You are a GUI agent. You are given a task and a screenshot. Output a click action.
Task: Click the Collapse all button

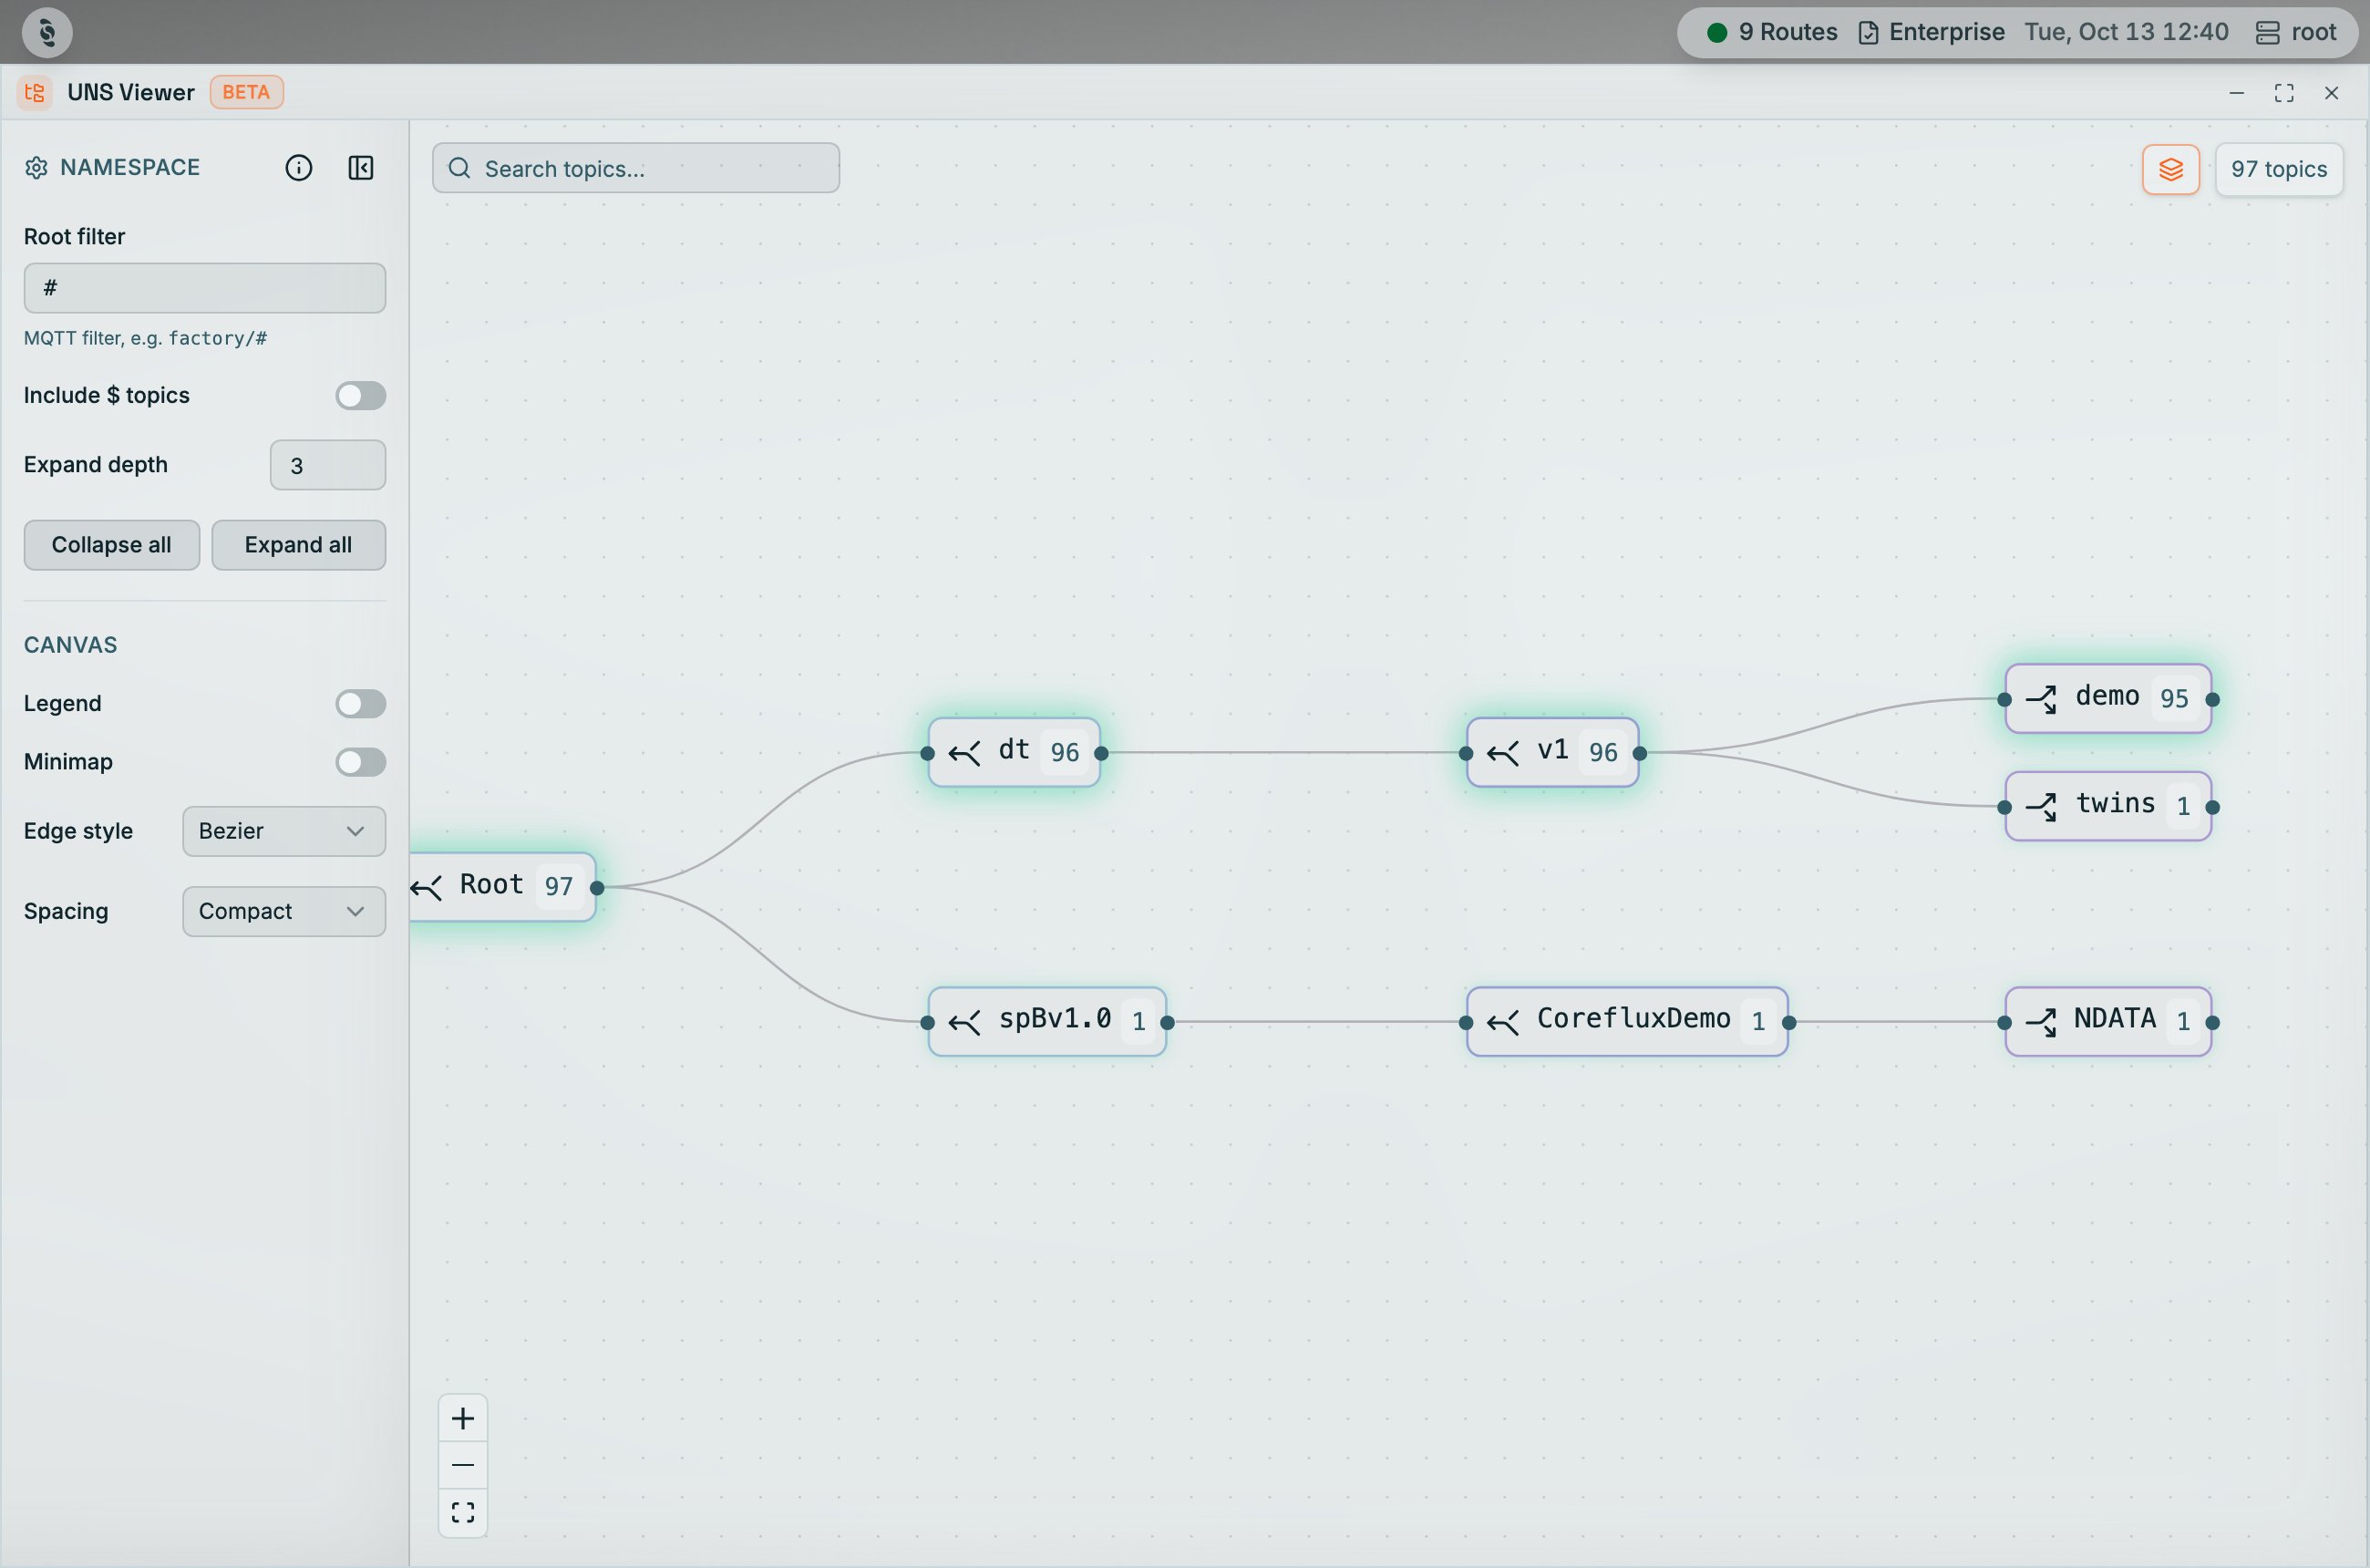(x=112, y=545)
